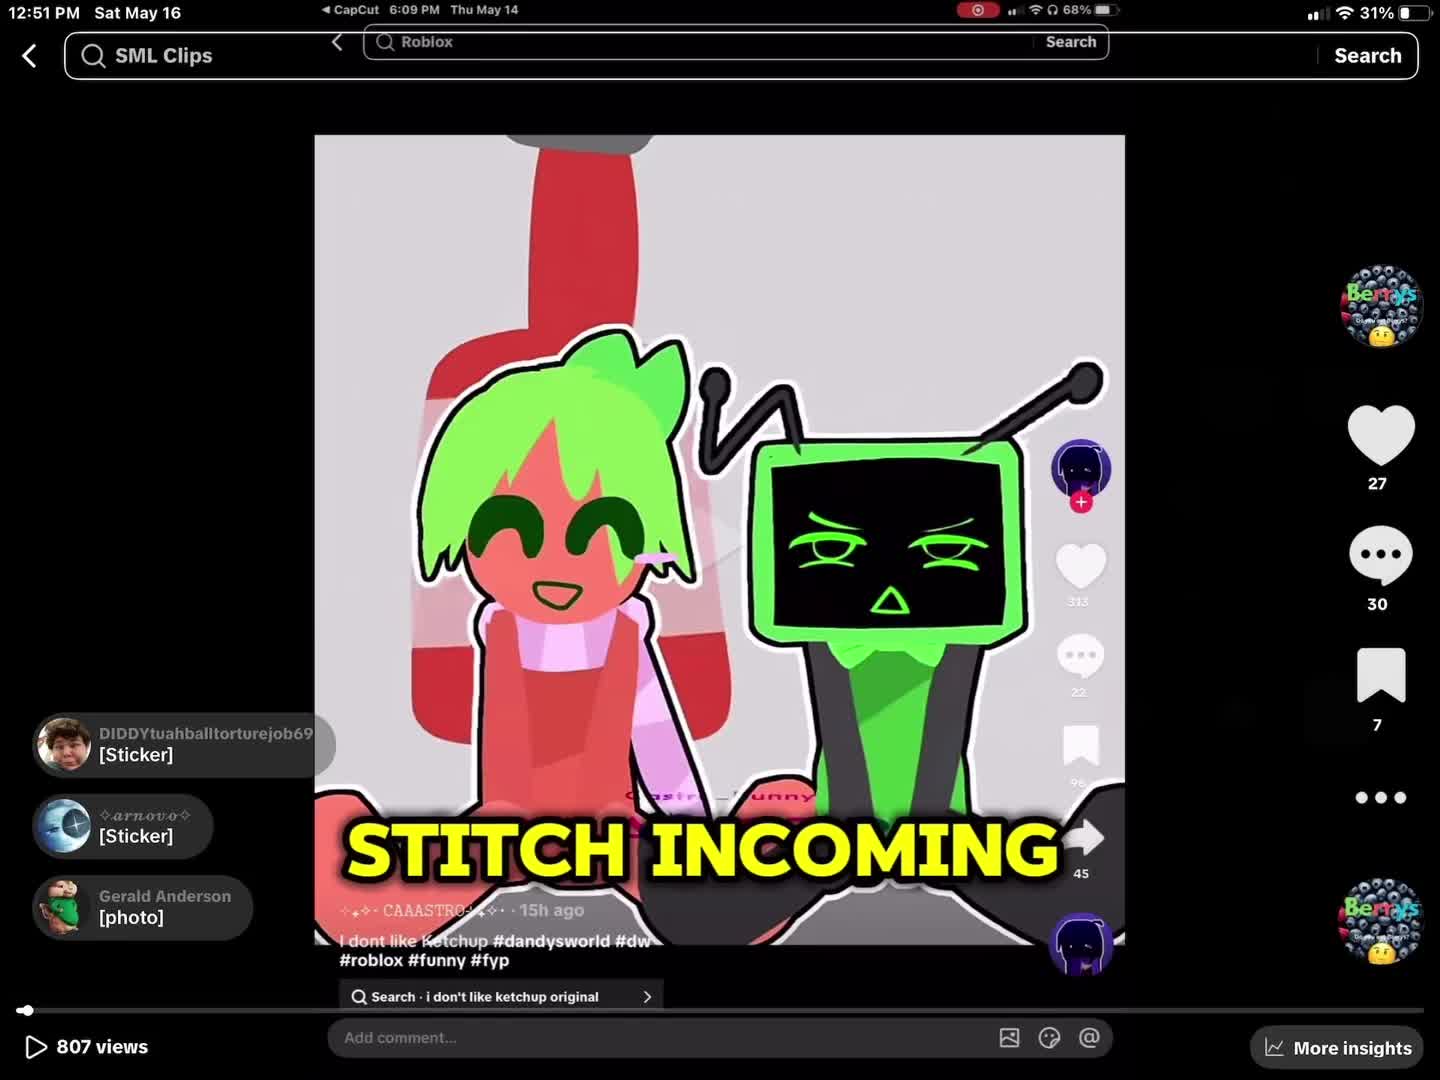Tap the inner Search label beside Roblox
This screenshot has height=1080, width=1440.
[1071, 42]
